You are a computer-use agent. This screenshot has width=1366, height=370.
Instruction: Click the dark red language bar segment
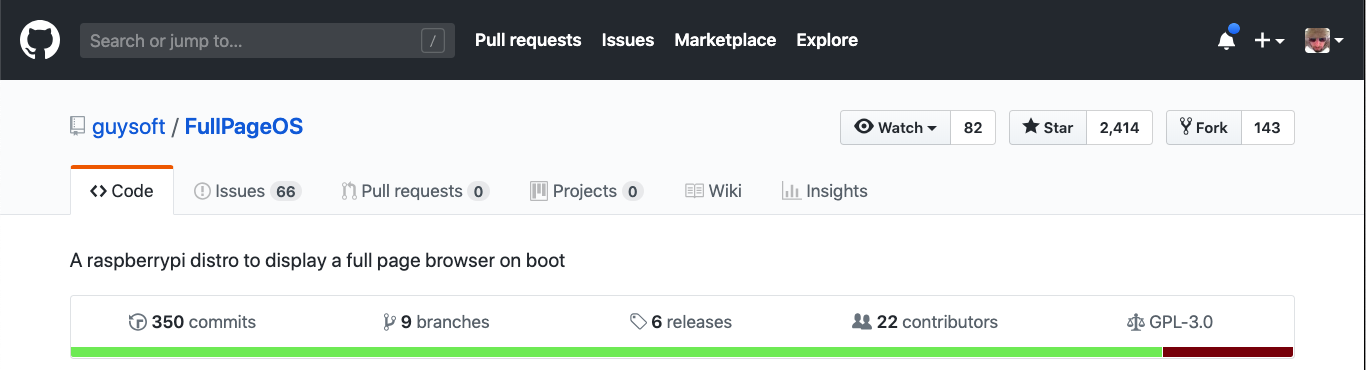coord(1228,352)
